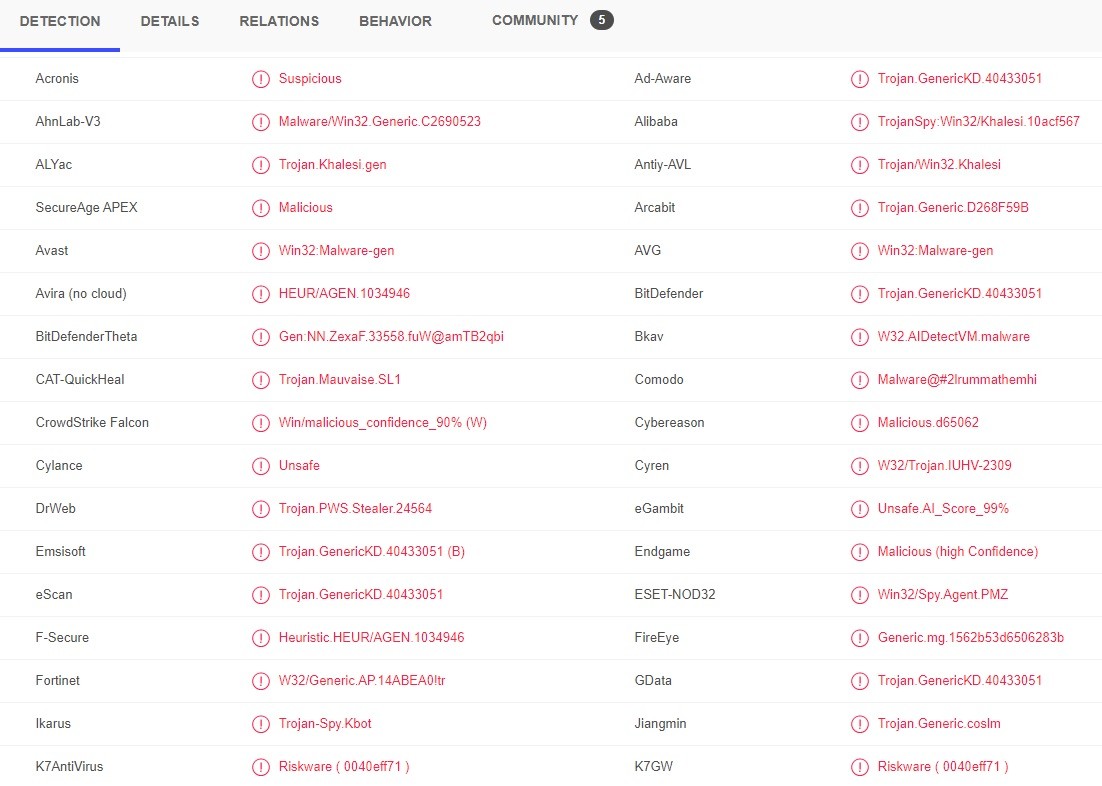Click the alert icon in the Alibaba row
This screenshot has height=786, width=1102.
pyautogui.click(x=860, y=122)
